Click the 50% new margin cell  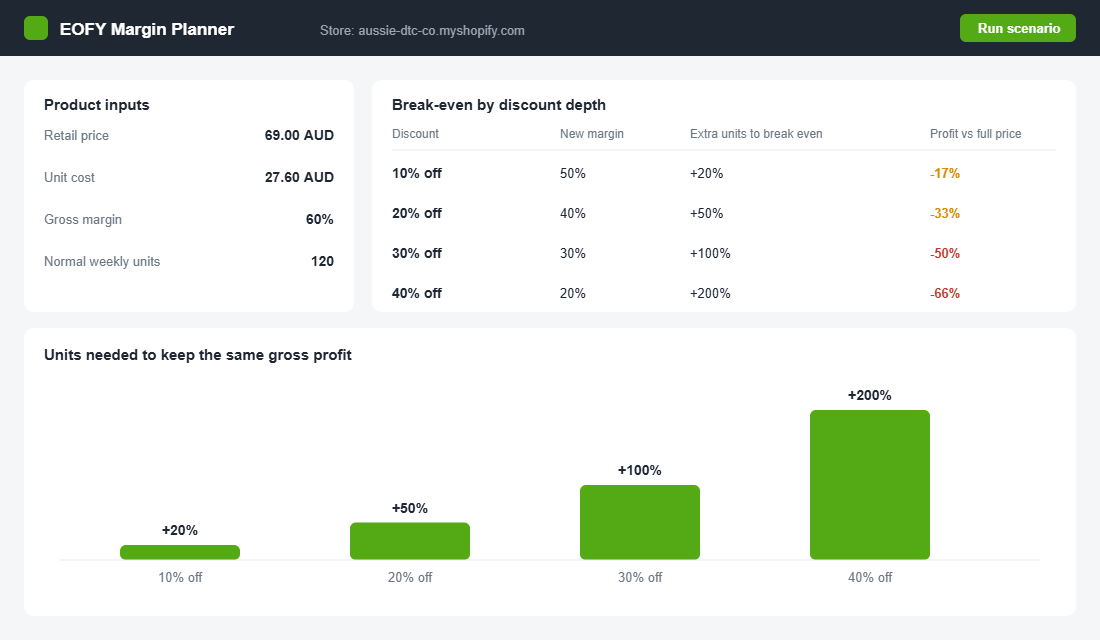tap(572, 173)
